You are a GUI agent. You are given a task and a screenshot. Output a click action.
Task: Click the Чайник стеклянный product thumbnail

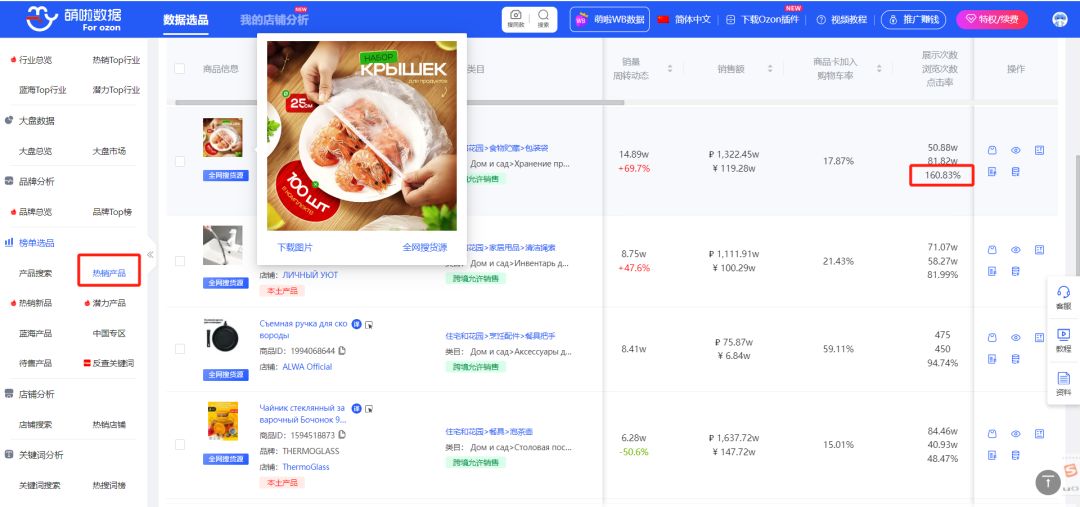coord(222,421)
